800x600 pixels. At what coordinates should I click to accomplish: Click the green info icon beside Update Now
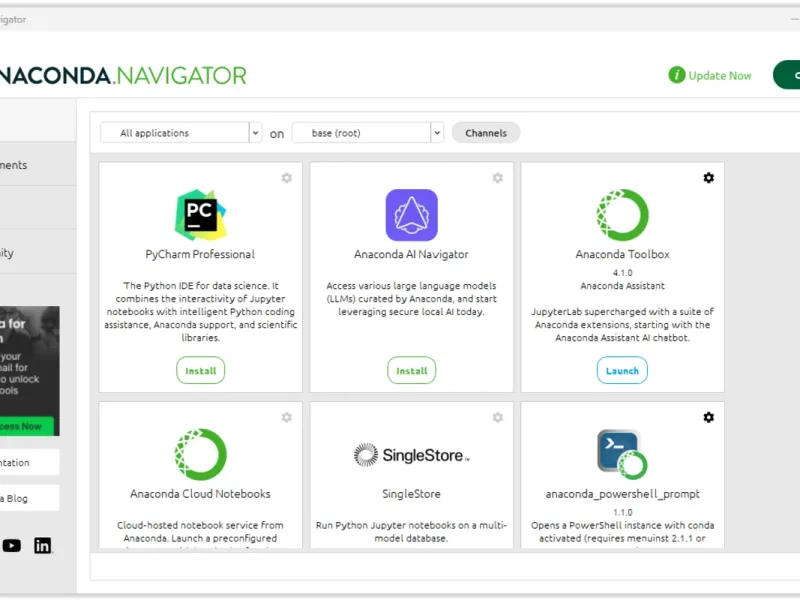pos(677,75)
